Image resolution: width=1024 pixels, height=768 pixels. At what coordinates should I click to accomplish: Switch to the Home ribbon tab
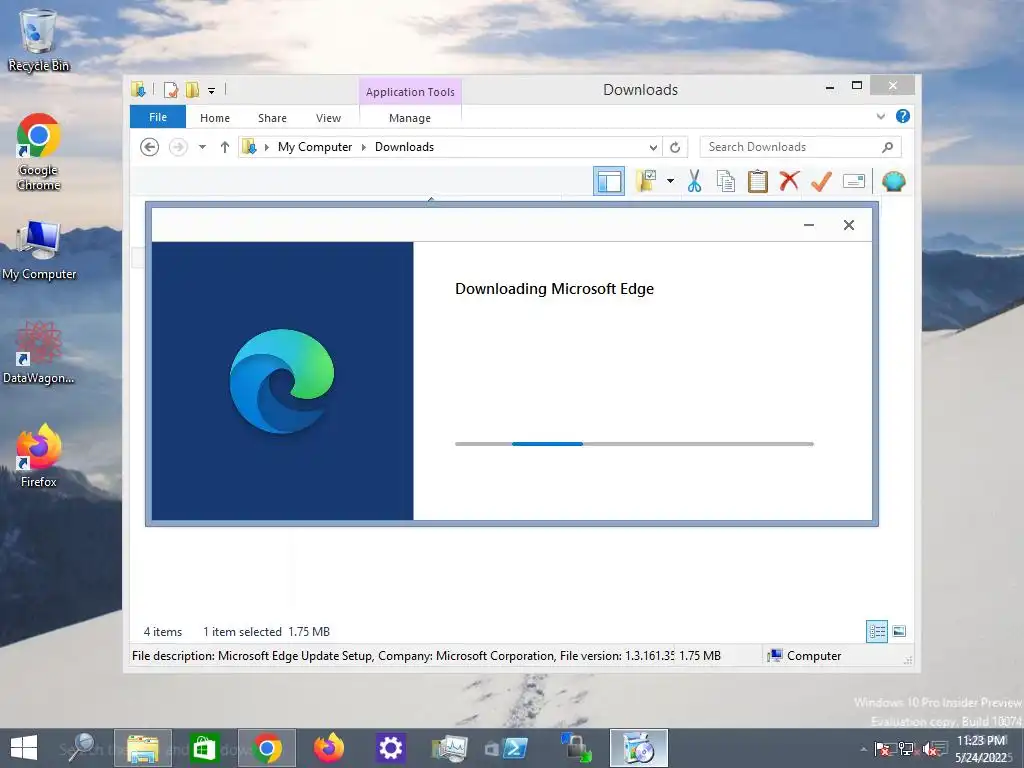click(x=215, y=118)
